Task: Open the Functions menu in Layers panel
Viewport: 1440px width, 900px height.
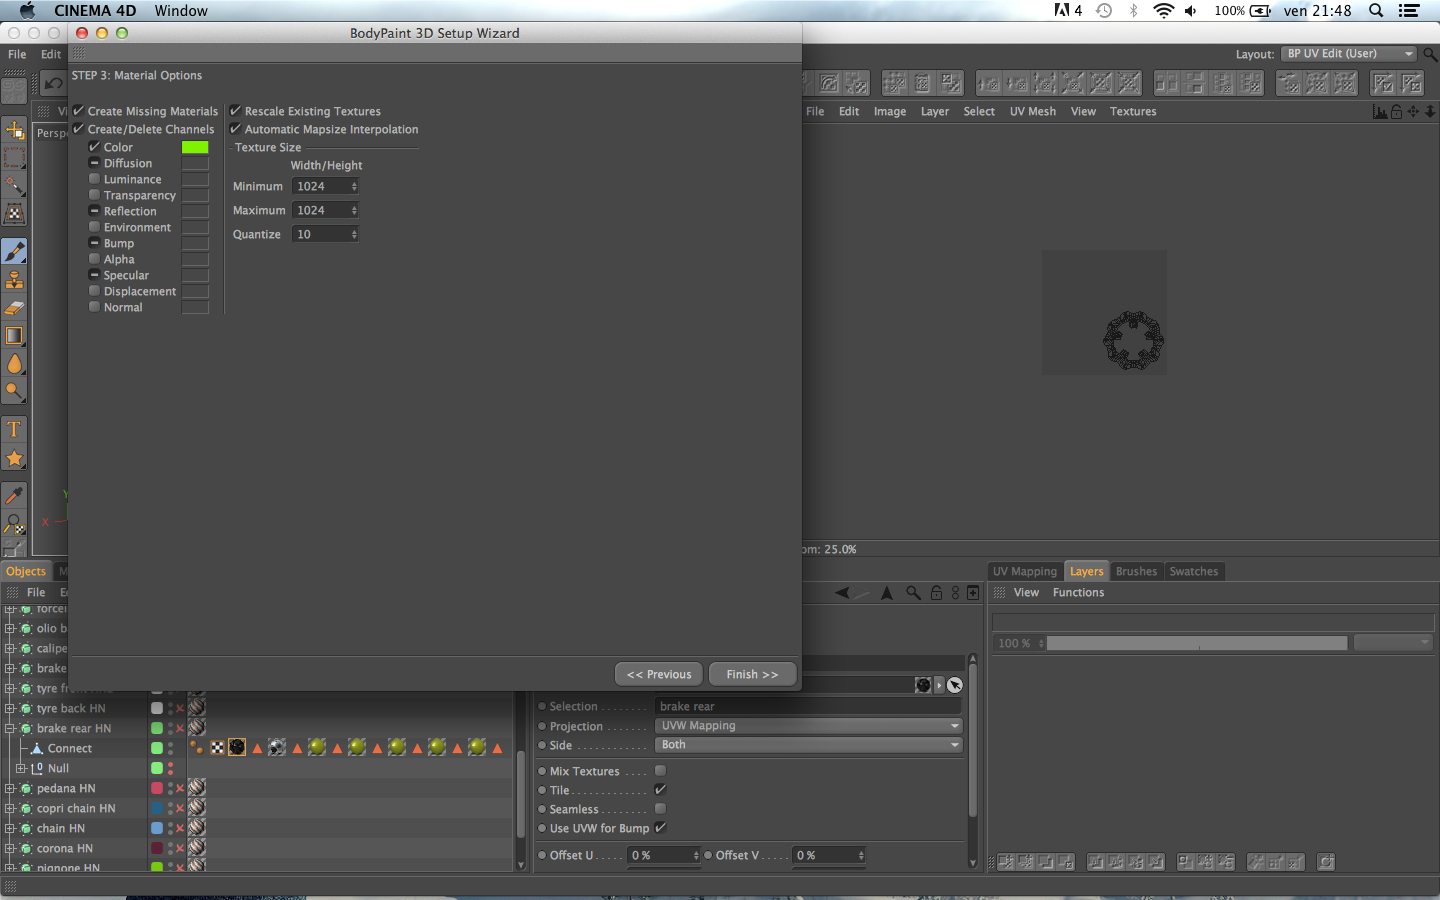Action: click(1078, 593)
